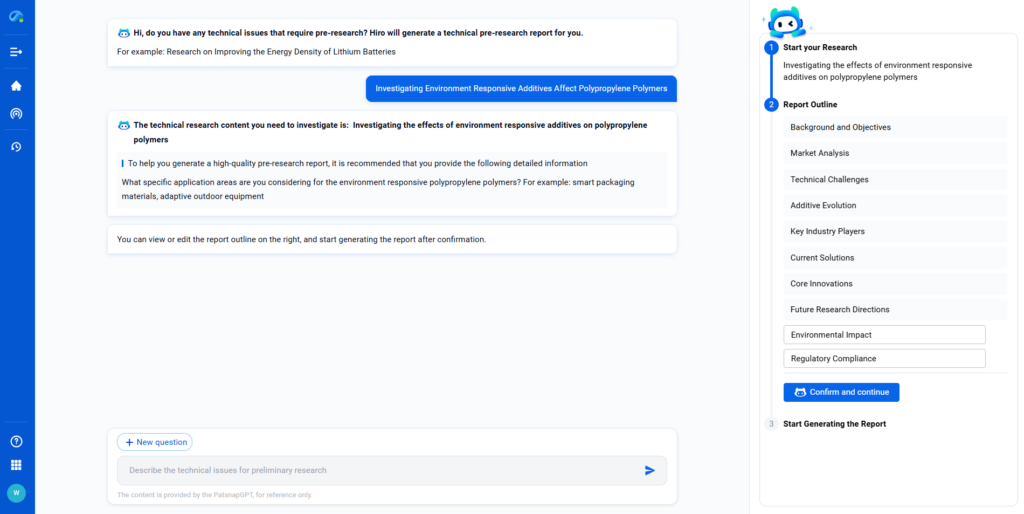
Task: Click step 3 Start Generating the Report
Action: pos(834,424)
